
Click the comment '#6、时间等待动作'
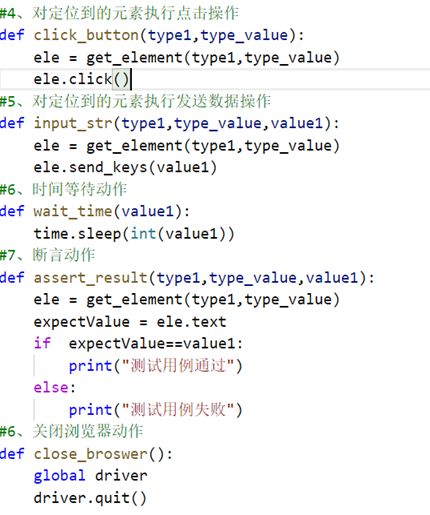(x=63, y=189)
